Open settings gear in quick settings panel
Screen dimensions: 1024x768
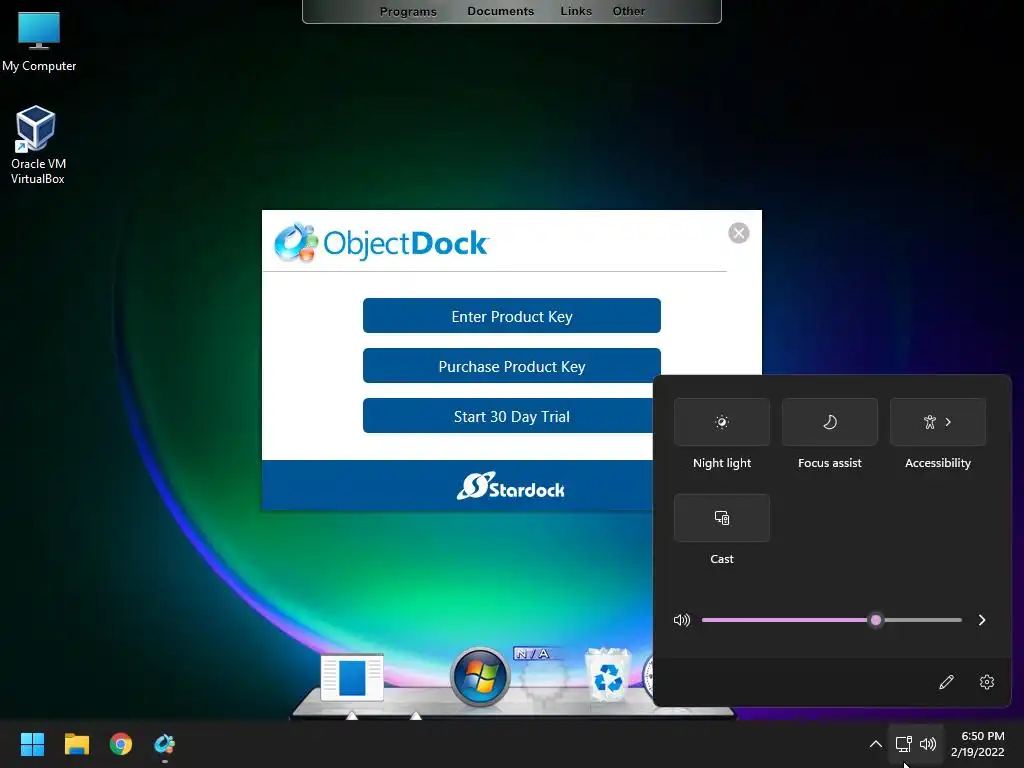click(987, 682)
